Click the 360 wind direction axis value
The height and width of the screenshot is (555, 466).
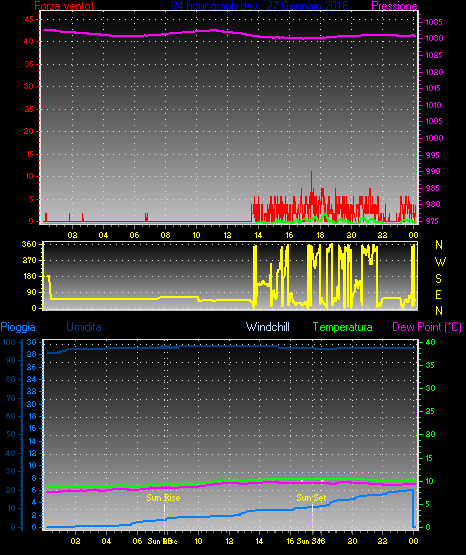pos(29,244)
